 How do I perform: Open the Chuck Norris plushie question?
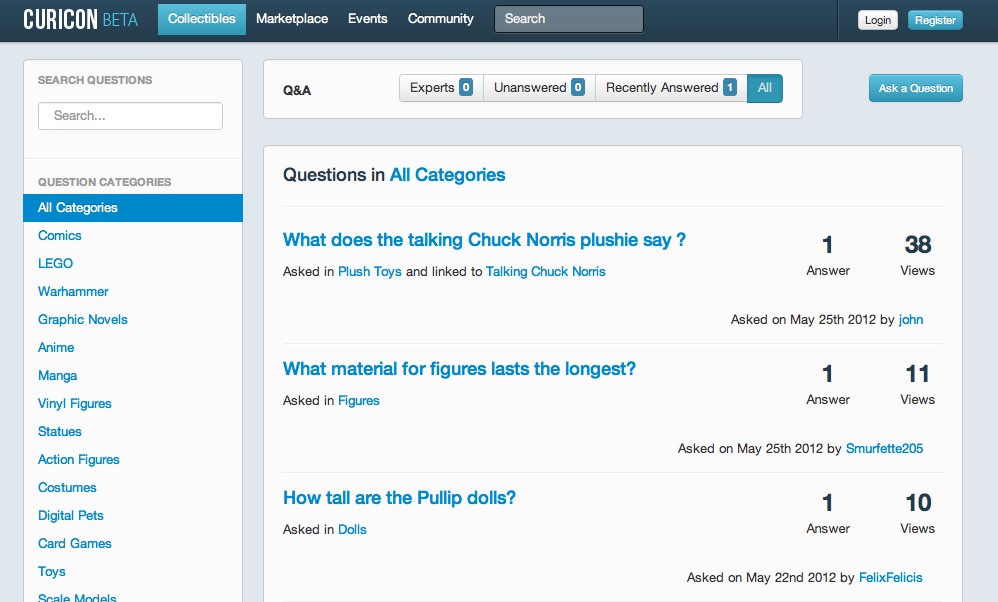[484, 240]
